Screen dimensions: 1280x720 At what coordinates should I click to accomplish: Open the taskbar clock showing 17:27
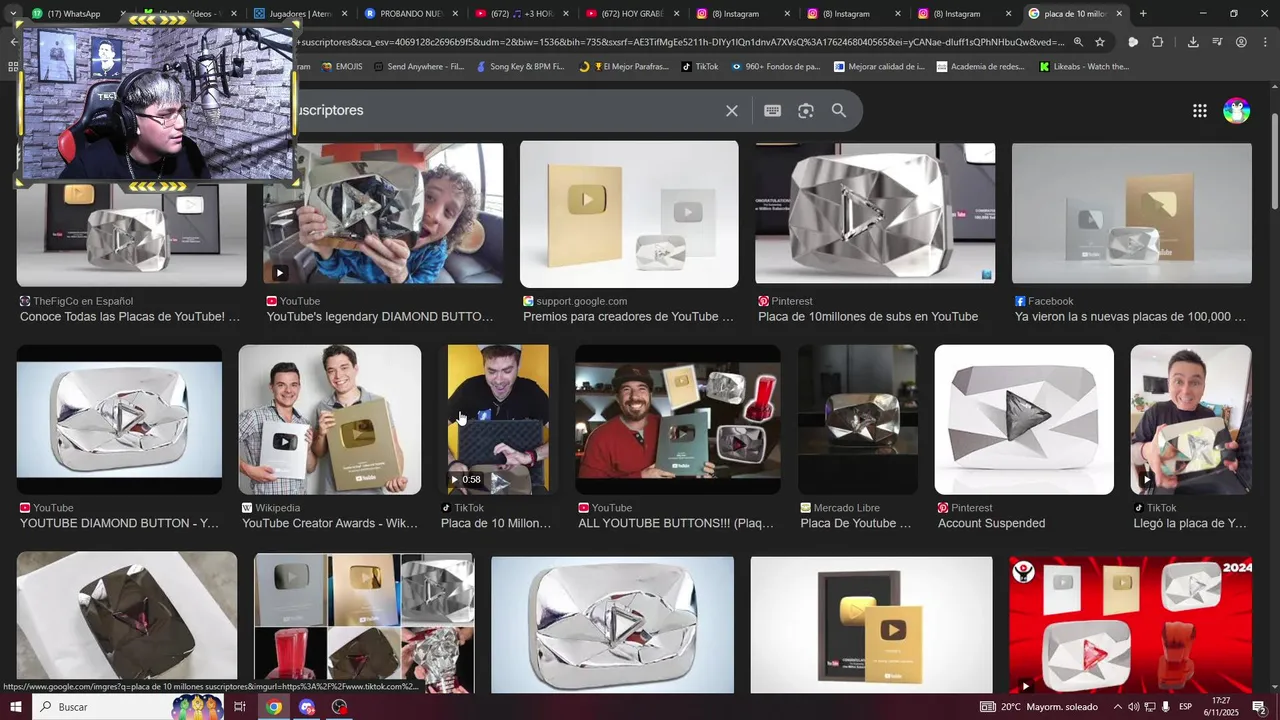click(x=1221, y=707)
